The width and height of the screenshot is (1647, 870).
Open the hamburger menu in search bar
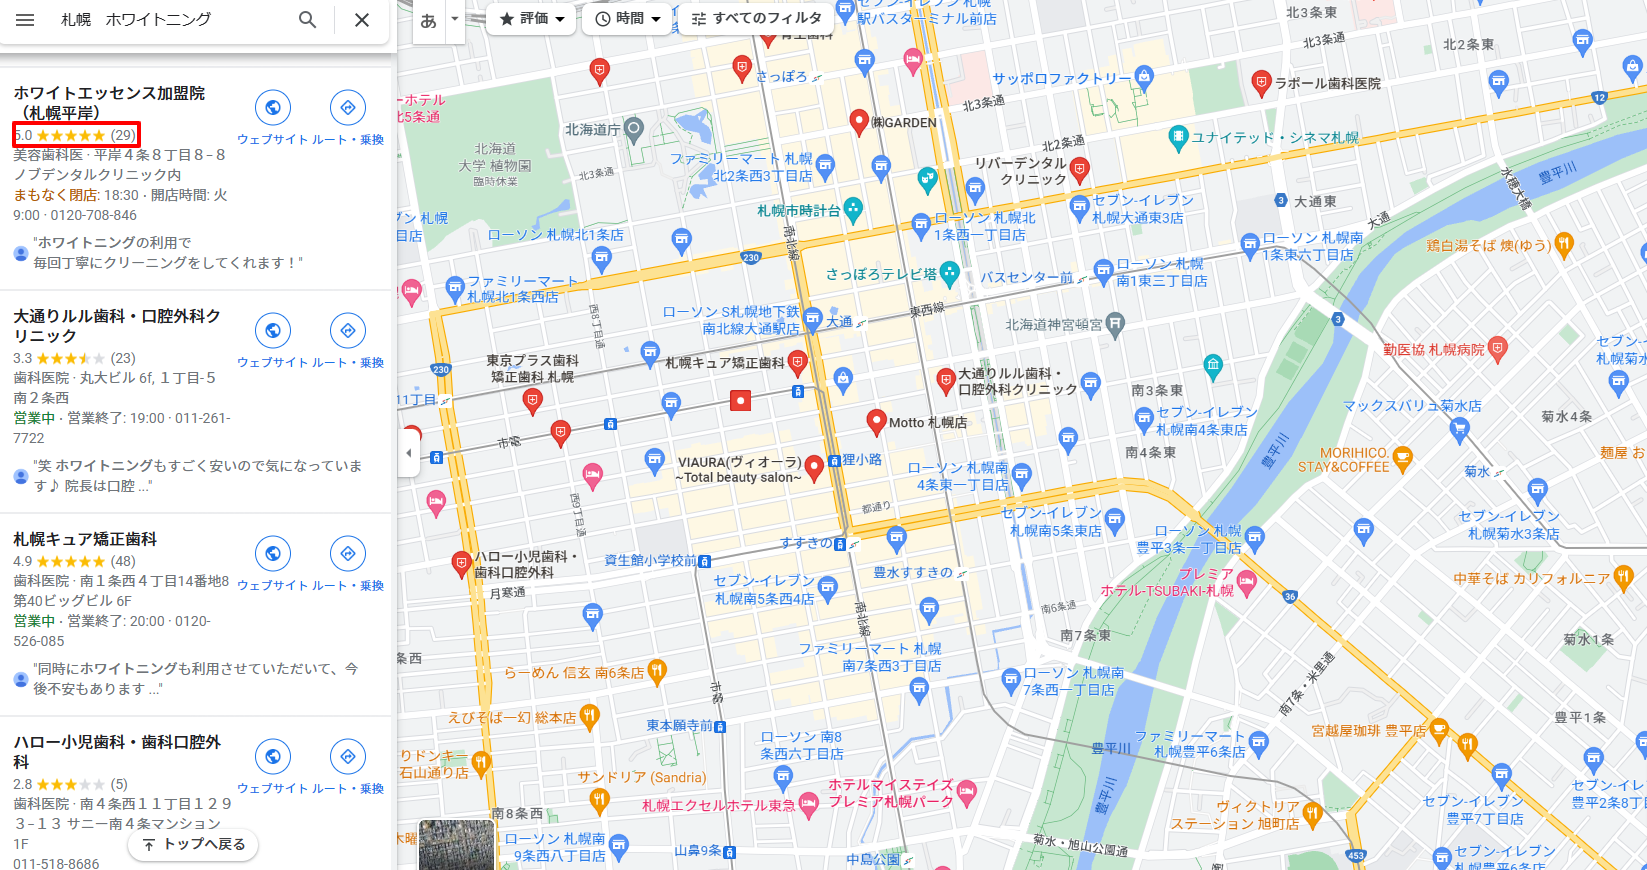(x=25, y=20)
